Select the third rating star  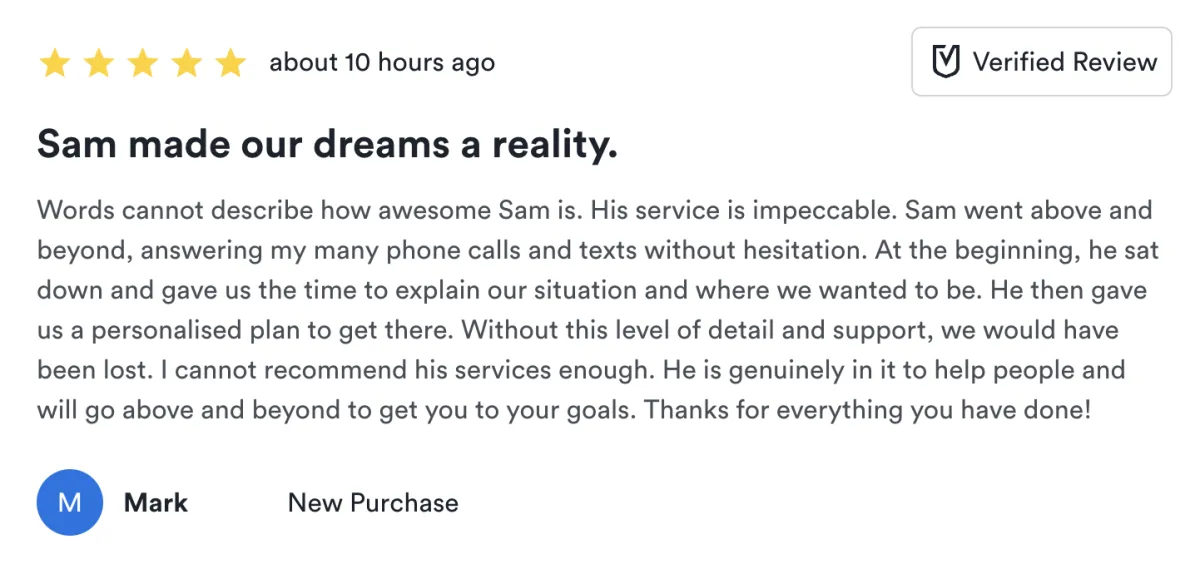(x=142, y=64)
